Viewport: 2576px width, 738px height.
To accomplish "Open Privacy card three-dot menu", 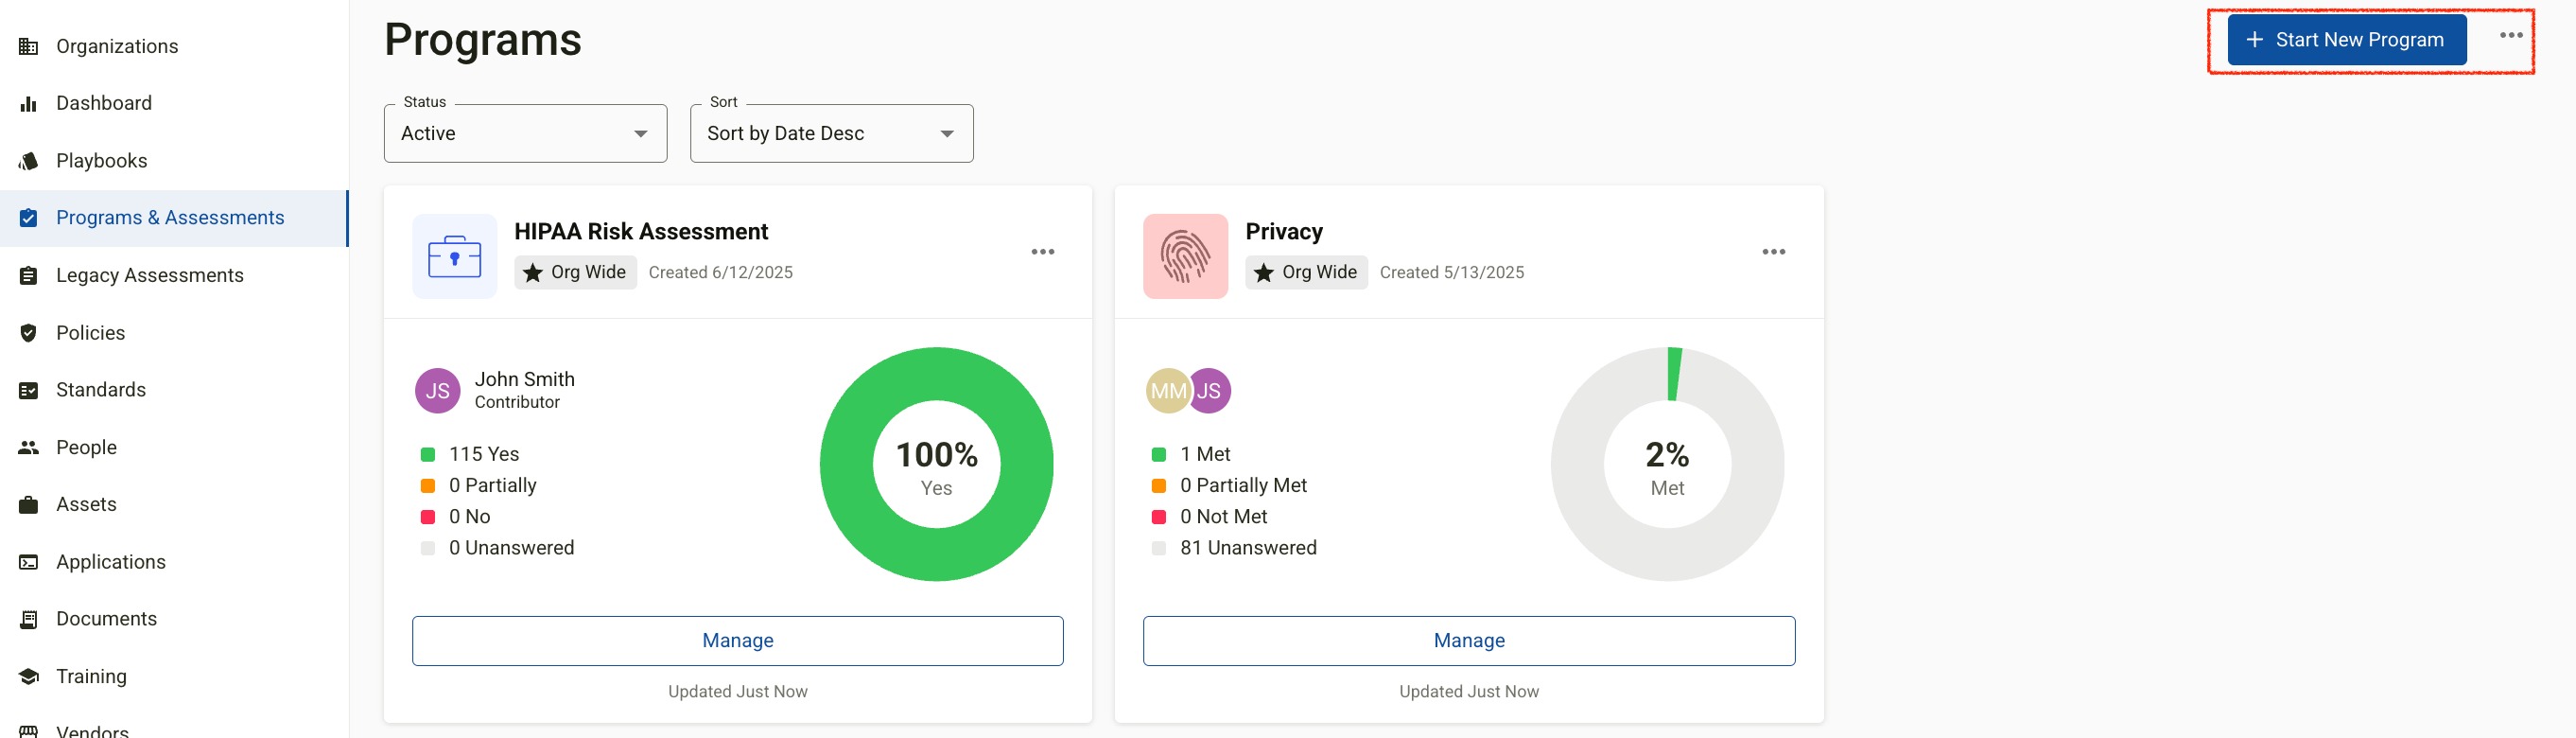I will point(1773,252).
